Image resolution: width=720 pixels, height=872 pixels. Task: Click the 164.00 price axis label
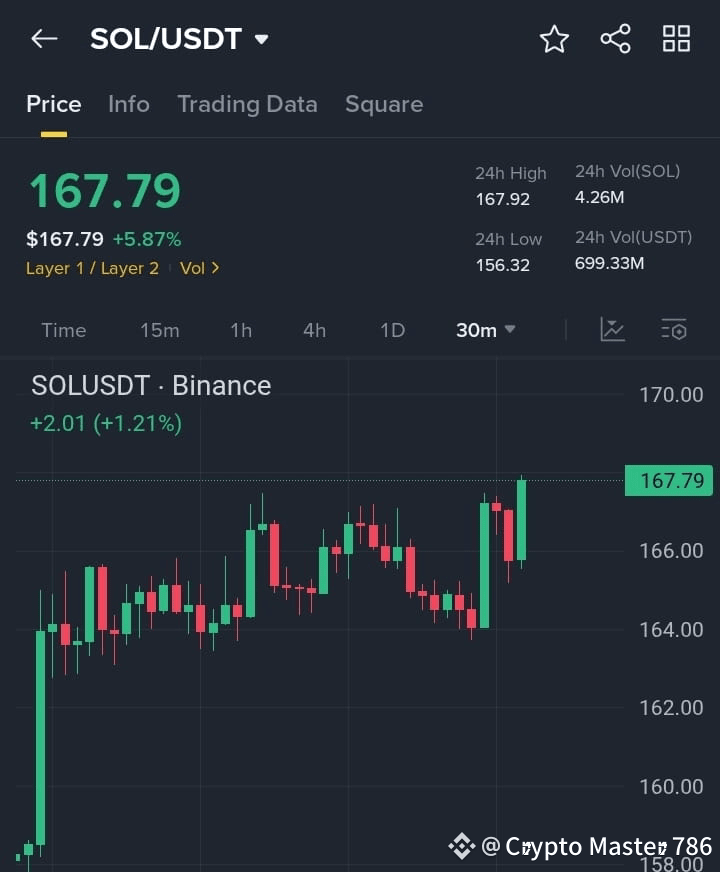click(671, 630)
